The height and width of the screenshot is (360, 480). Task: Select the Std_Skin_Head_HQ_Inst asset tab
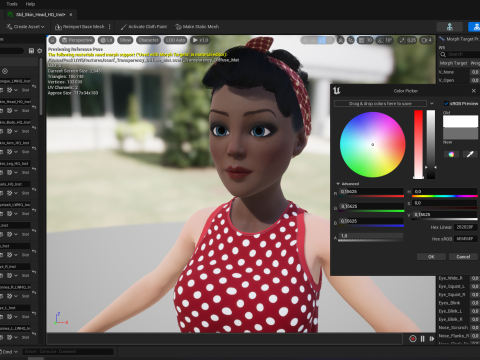click(x=40, y=15)
